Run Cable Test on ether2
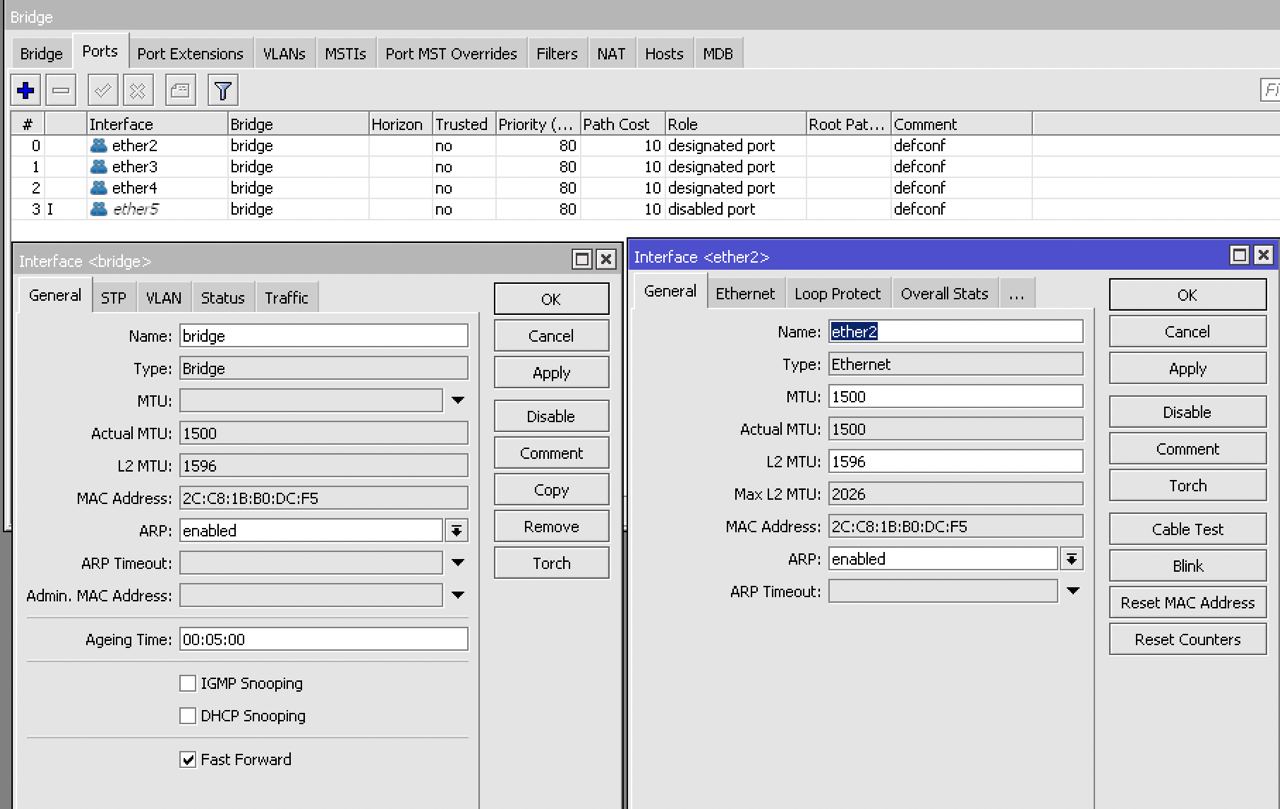 1187,529
